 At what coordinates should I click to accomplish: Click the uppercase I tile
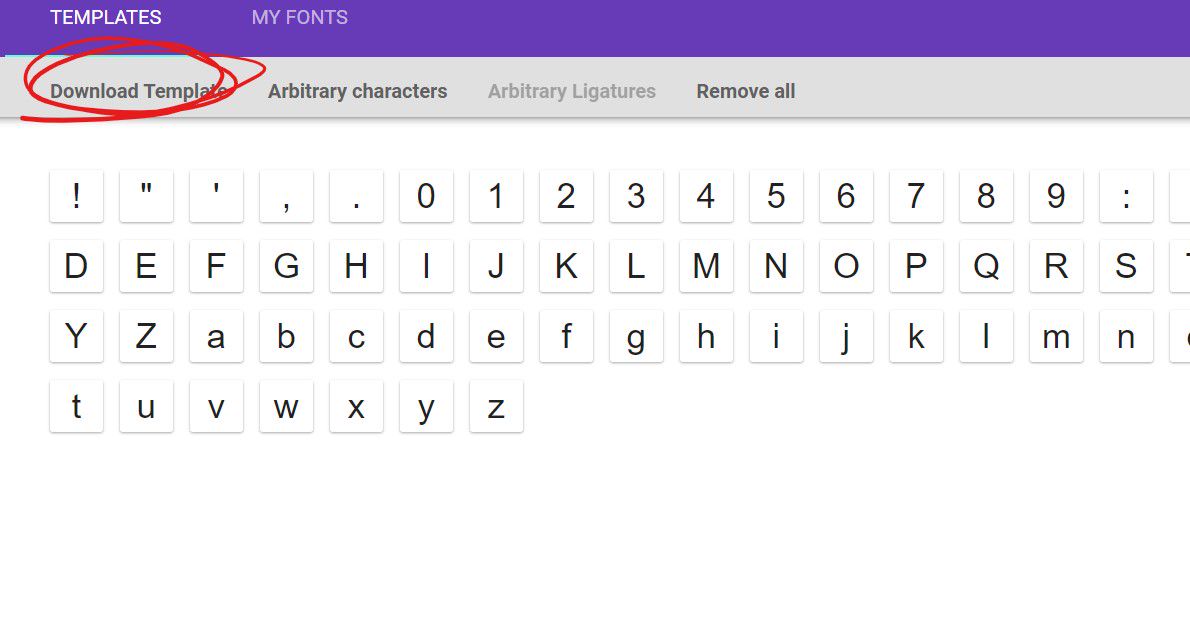pos(427,266)
